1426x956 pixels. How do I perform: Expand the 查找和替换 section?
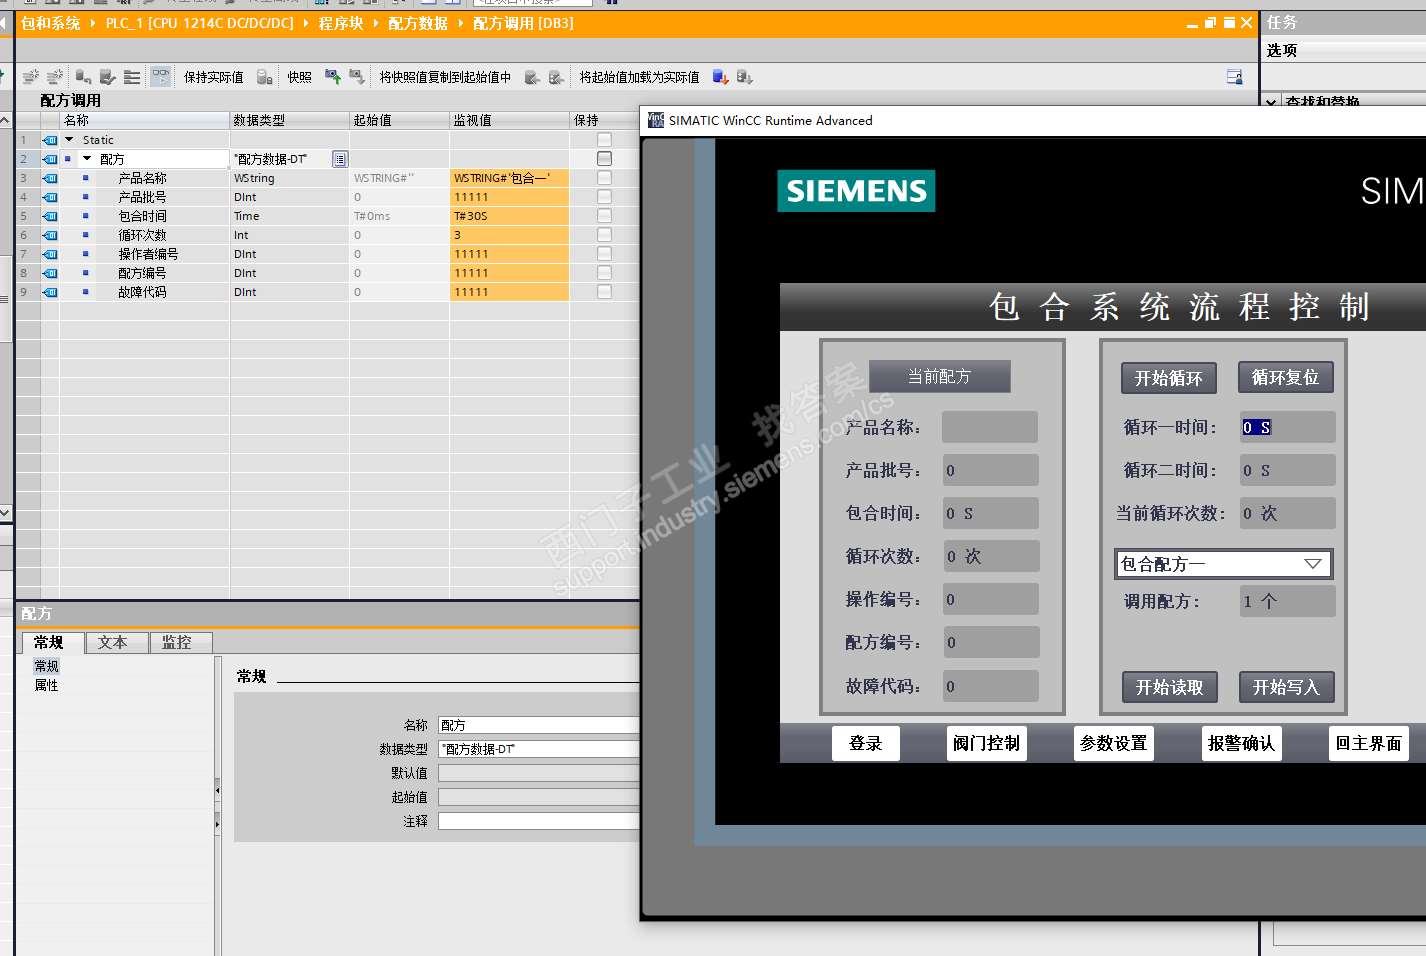(x=1270, y=102)
